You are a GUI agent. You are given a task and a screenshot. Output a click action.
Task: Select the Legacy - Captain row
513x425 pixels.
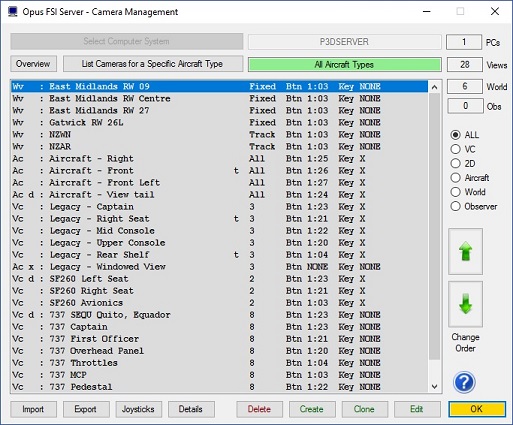point(220,207)
